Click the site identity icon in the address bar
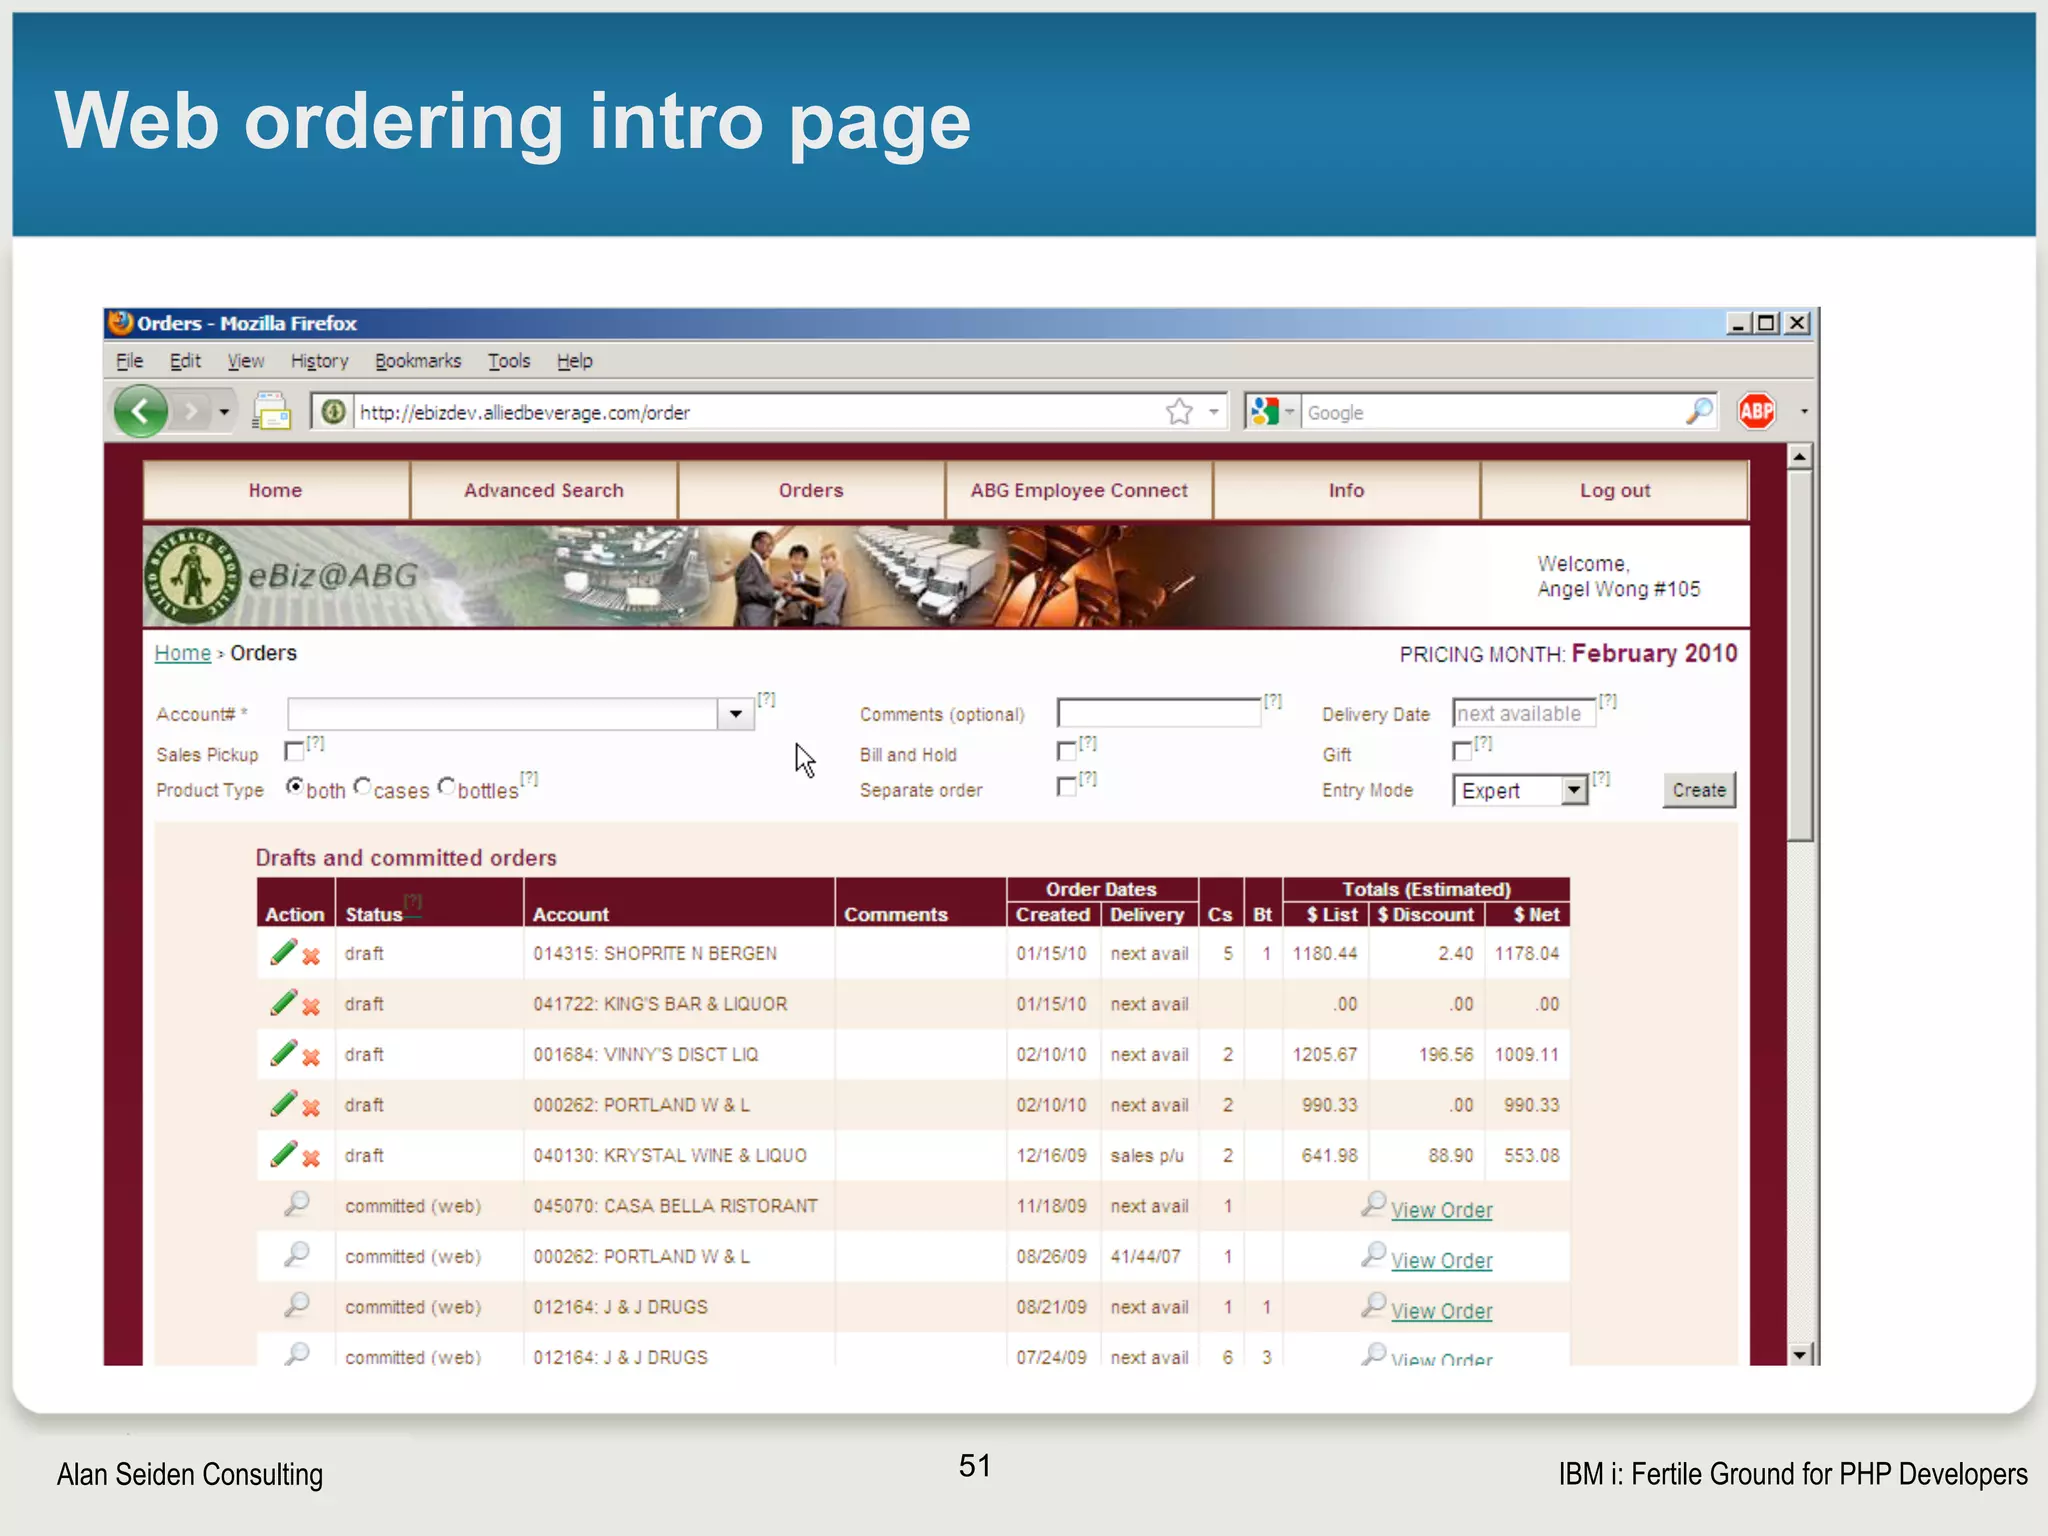This screenshot has height=1536, width=2048. (334, 412)
